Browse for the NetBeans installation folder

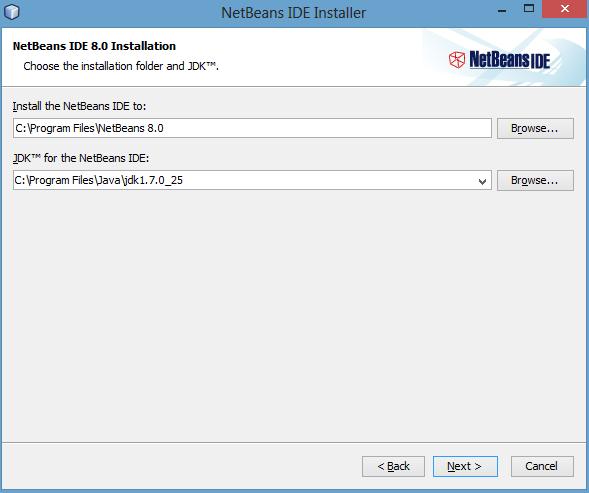[x=535, y=129]
